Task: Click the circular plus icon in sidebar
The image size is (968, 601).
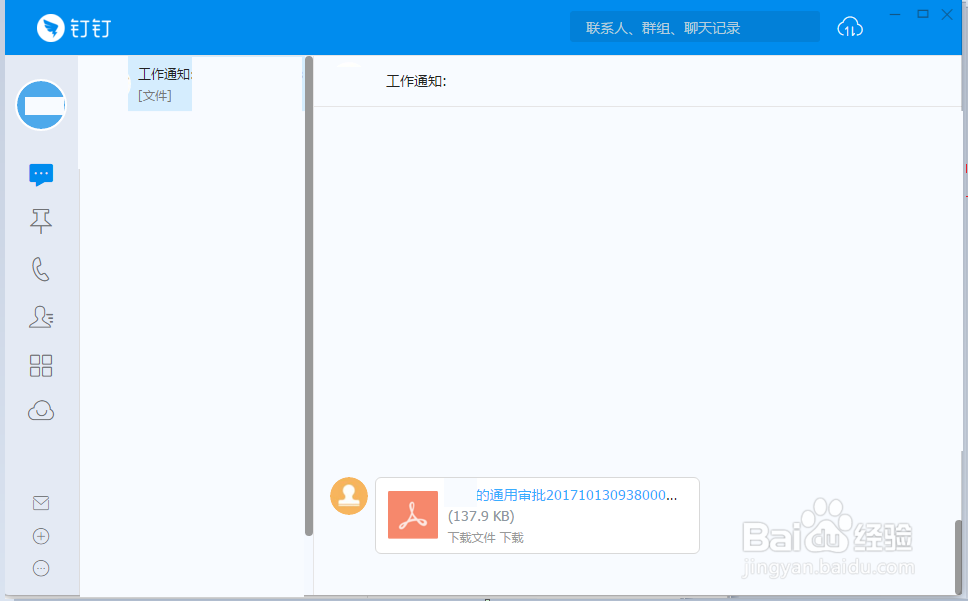Action: click(x=41, y=536)
